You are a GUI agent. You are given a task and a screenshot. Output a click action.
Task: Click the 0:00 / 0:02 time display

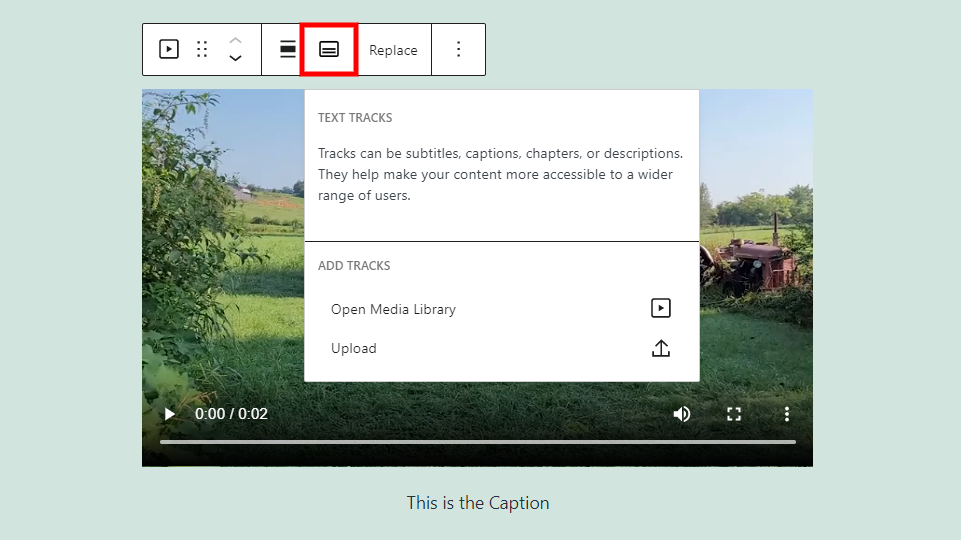[231, 414]
